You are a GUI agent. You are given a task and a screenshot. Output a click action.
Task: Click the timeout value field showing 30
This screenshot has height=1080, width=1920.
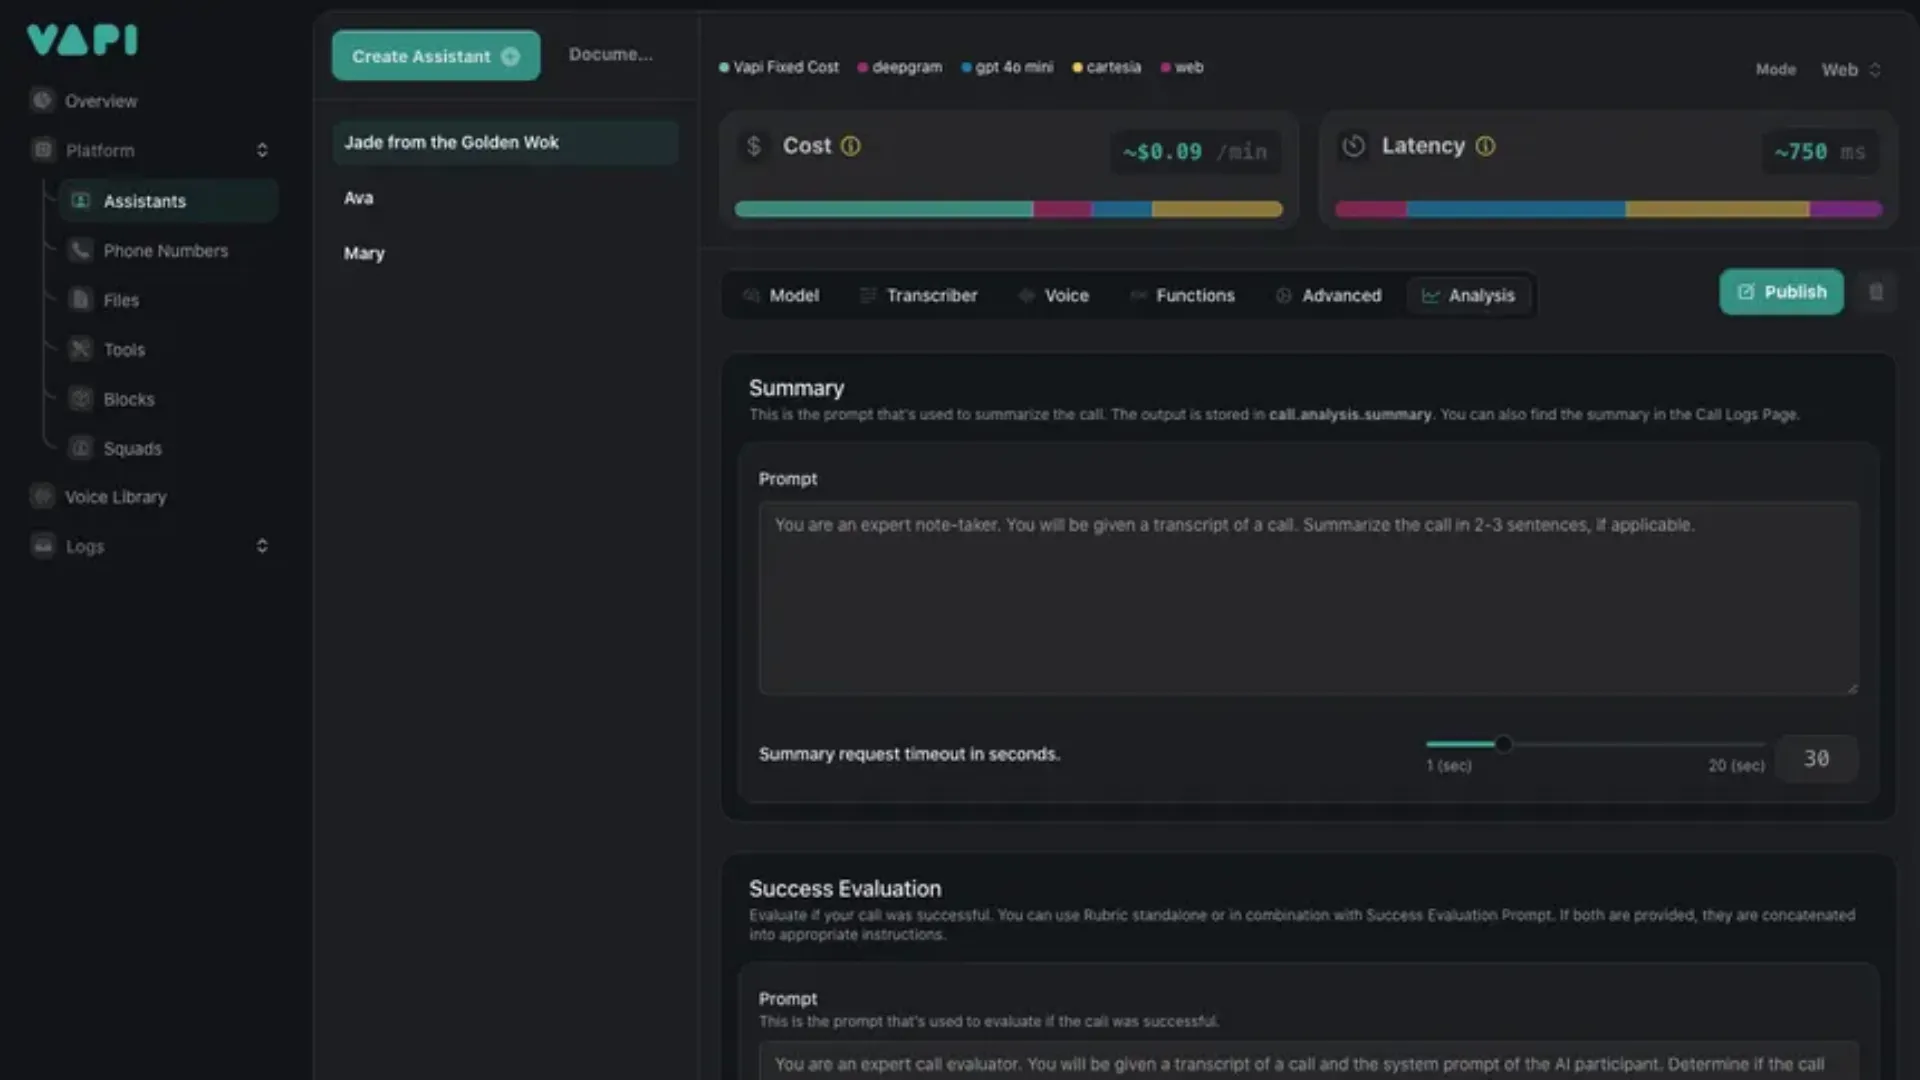pos(1817,759)
